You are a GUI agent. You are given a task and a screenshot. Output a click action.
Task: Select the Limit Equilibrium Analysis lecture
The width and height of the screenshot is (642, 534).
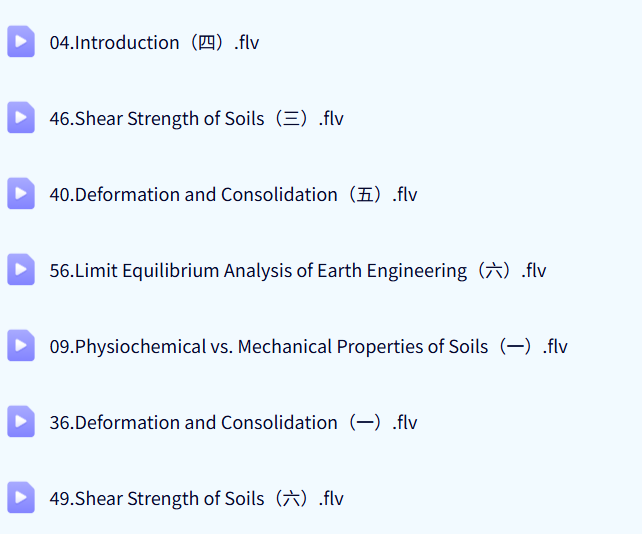(x=298, y=271)
